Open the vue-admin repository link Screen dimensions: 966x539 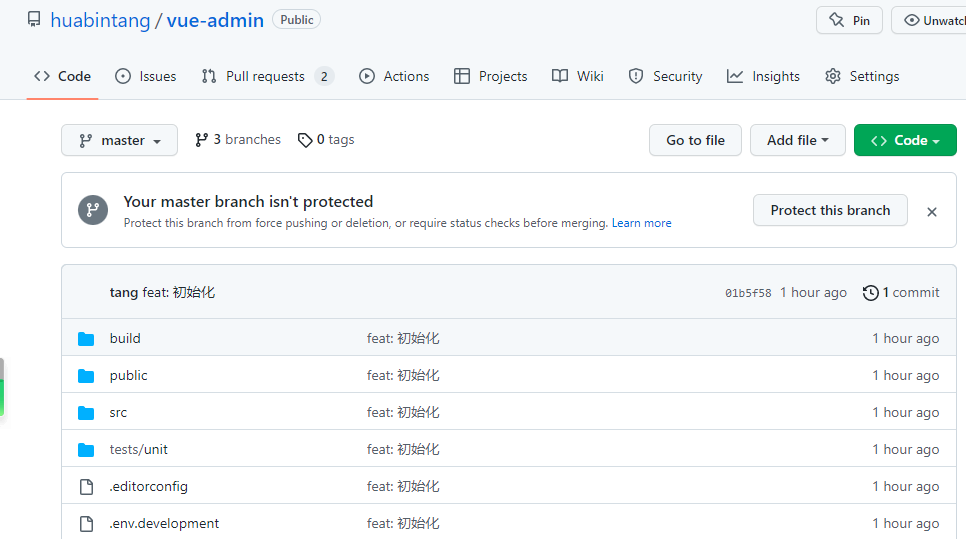[215, 20]
